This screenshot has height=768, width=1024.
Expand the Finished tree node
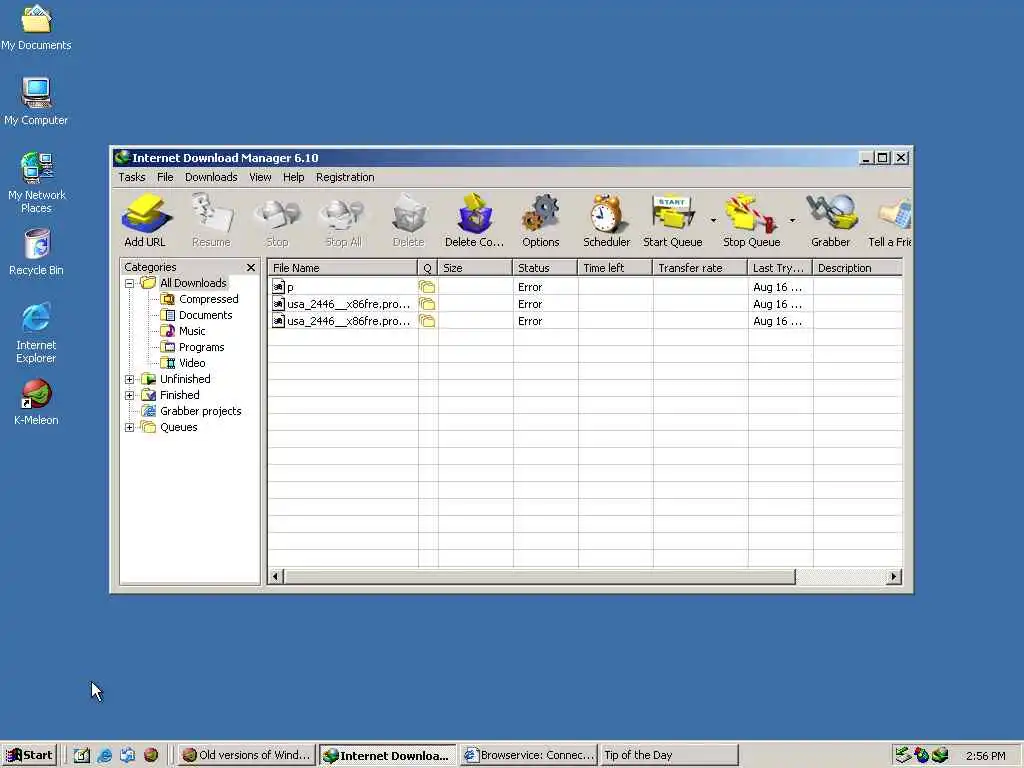[x=129, y=395]
